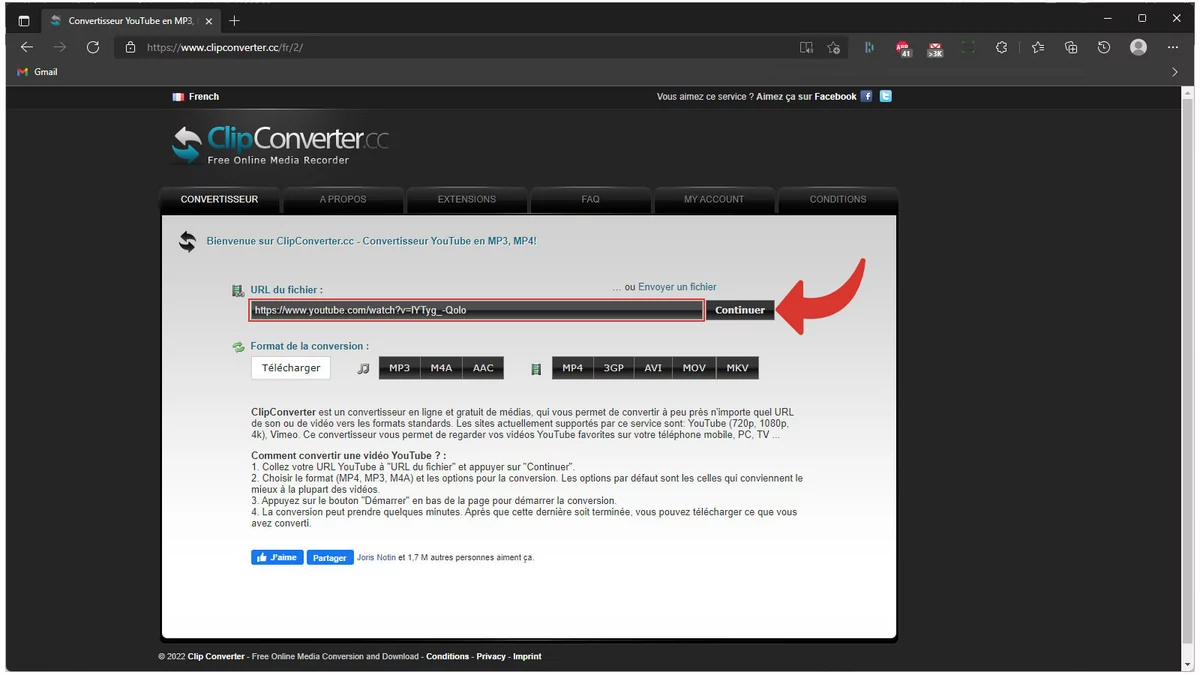This screenshot has width=1200, height=675.
Task: Open the Collections icon
Action: coord(1071,47)
